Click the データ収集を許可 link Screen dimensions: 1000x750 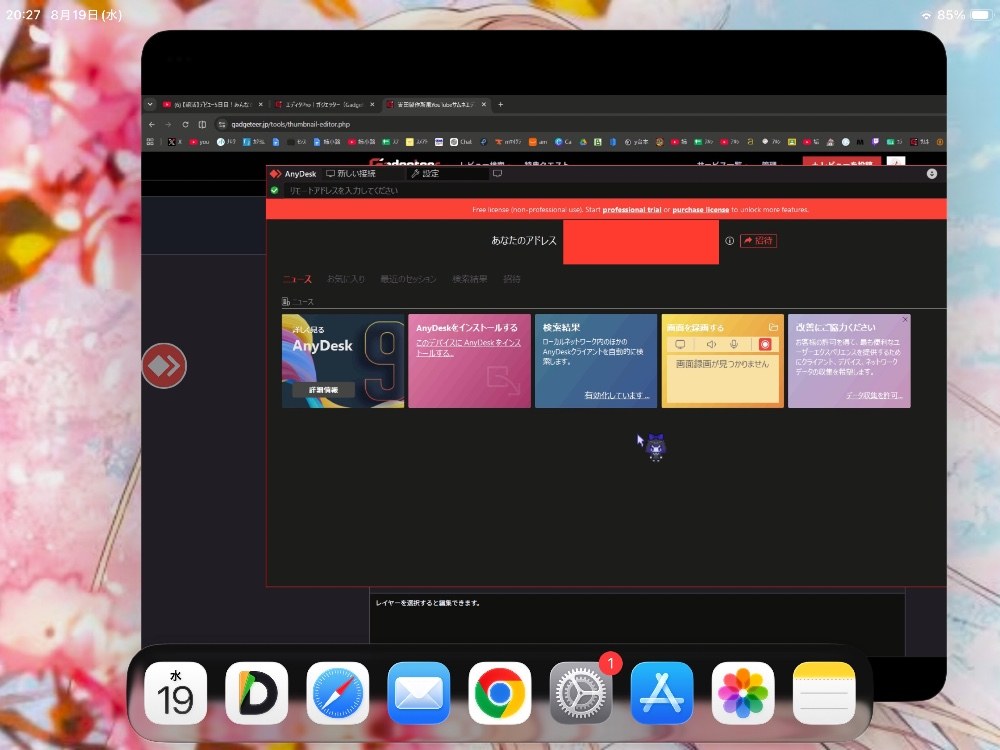(874, 395)
